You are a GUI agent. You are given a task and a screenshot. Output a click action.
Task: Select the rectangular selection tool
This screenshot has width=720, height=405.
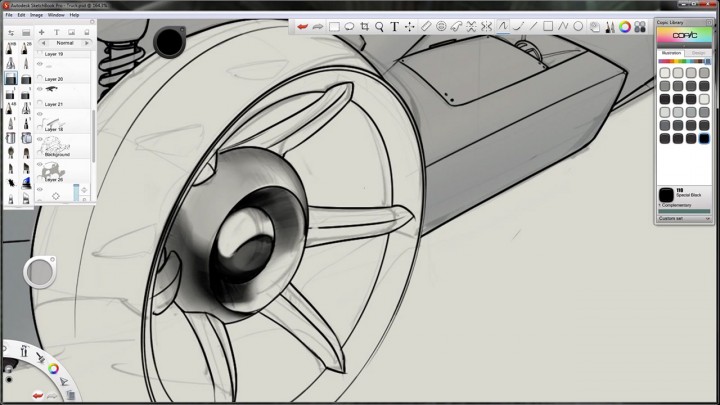334,27
